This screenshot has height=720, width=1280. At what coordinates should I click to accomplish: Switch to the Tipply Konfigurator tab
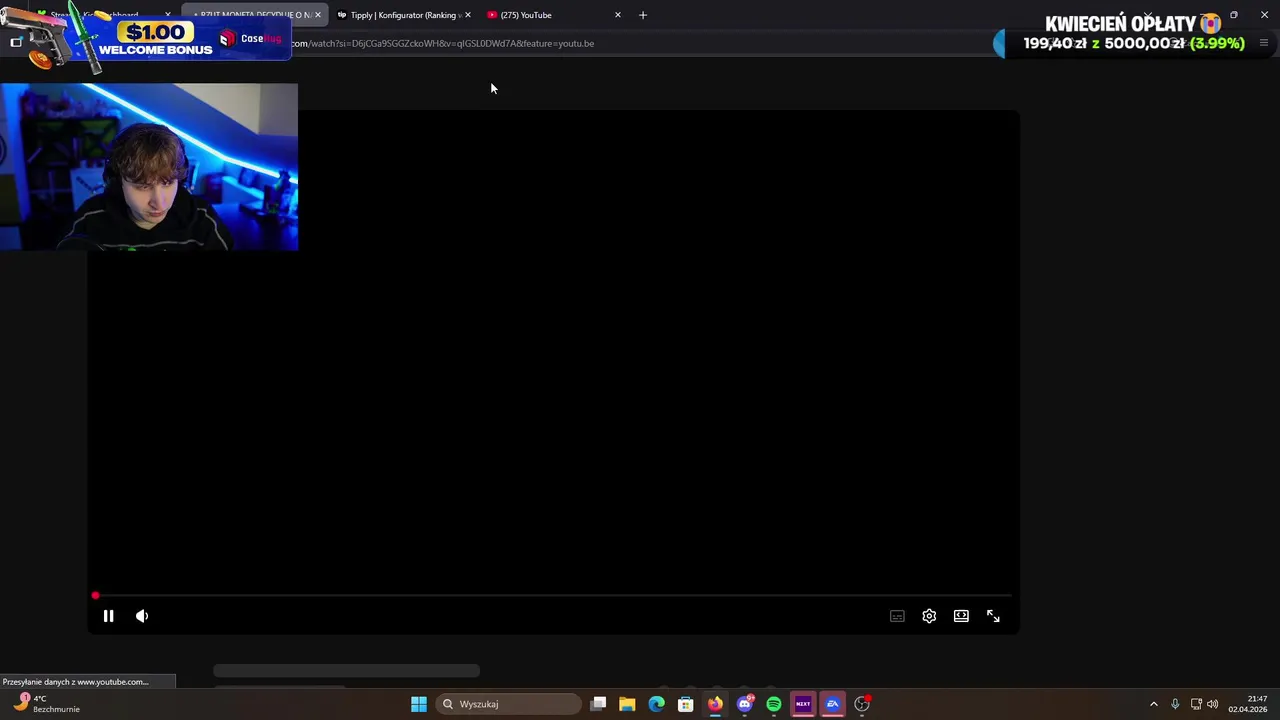point(403,15)
